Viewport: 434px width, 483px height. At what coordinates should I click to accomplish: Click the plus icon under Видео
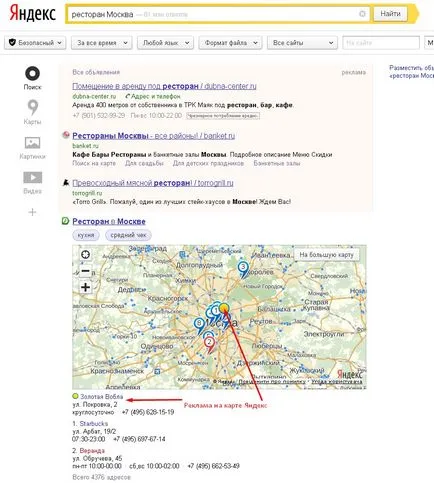click(32, 212)
